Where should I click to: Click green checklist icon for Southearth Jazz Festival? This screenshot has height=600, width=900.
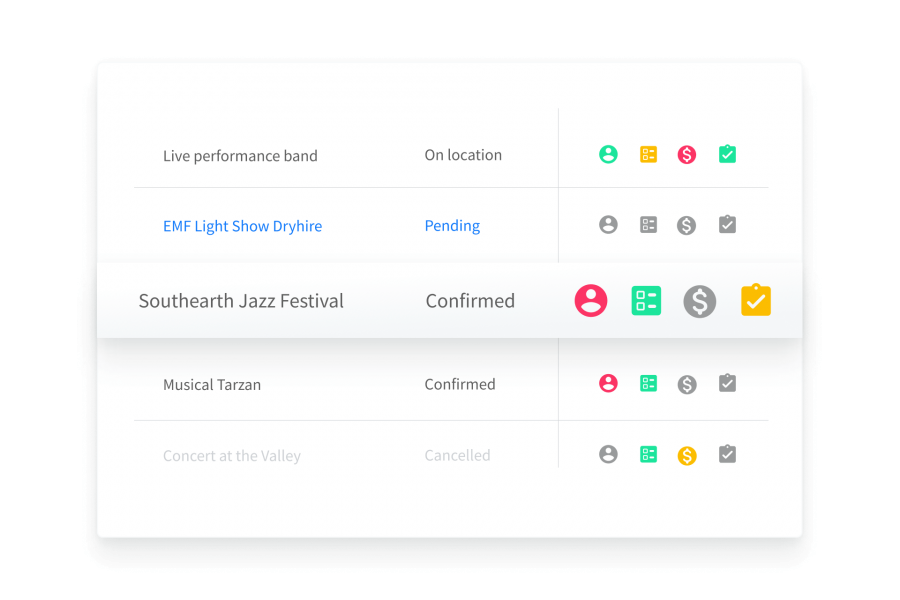tap(646, 301)
